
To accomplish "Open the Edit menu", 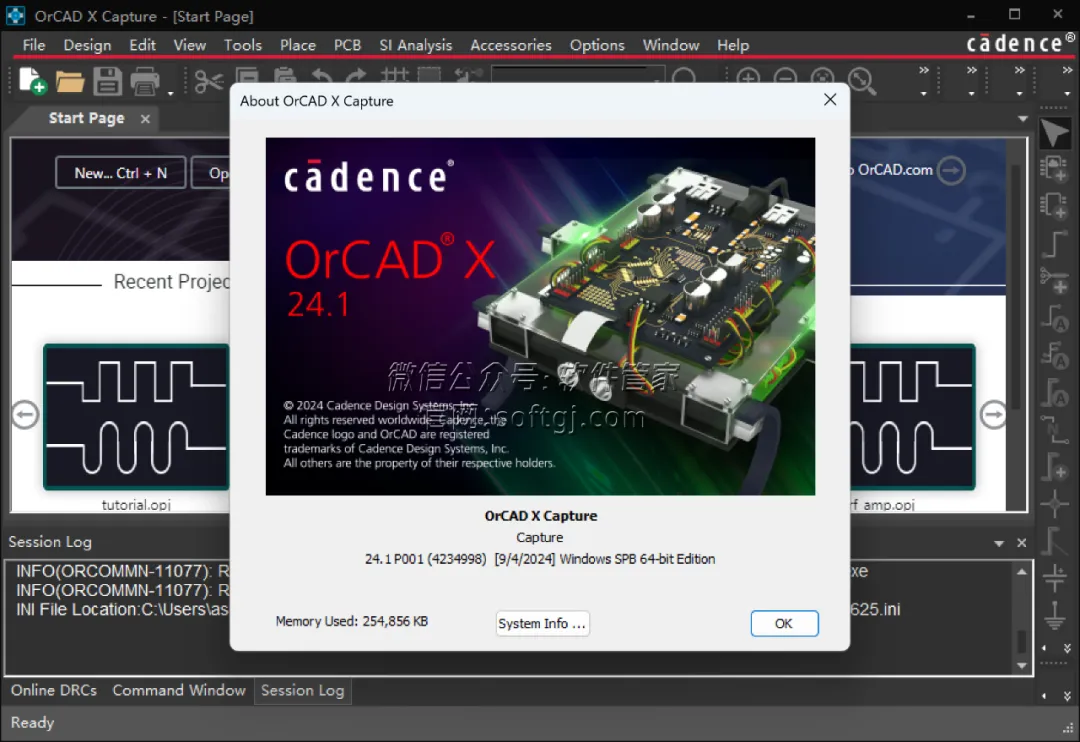I will (143, 45).
